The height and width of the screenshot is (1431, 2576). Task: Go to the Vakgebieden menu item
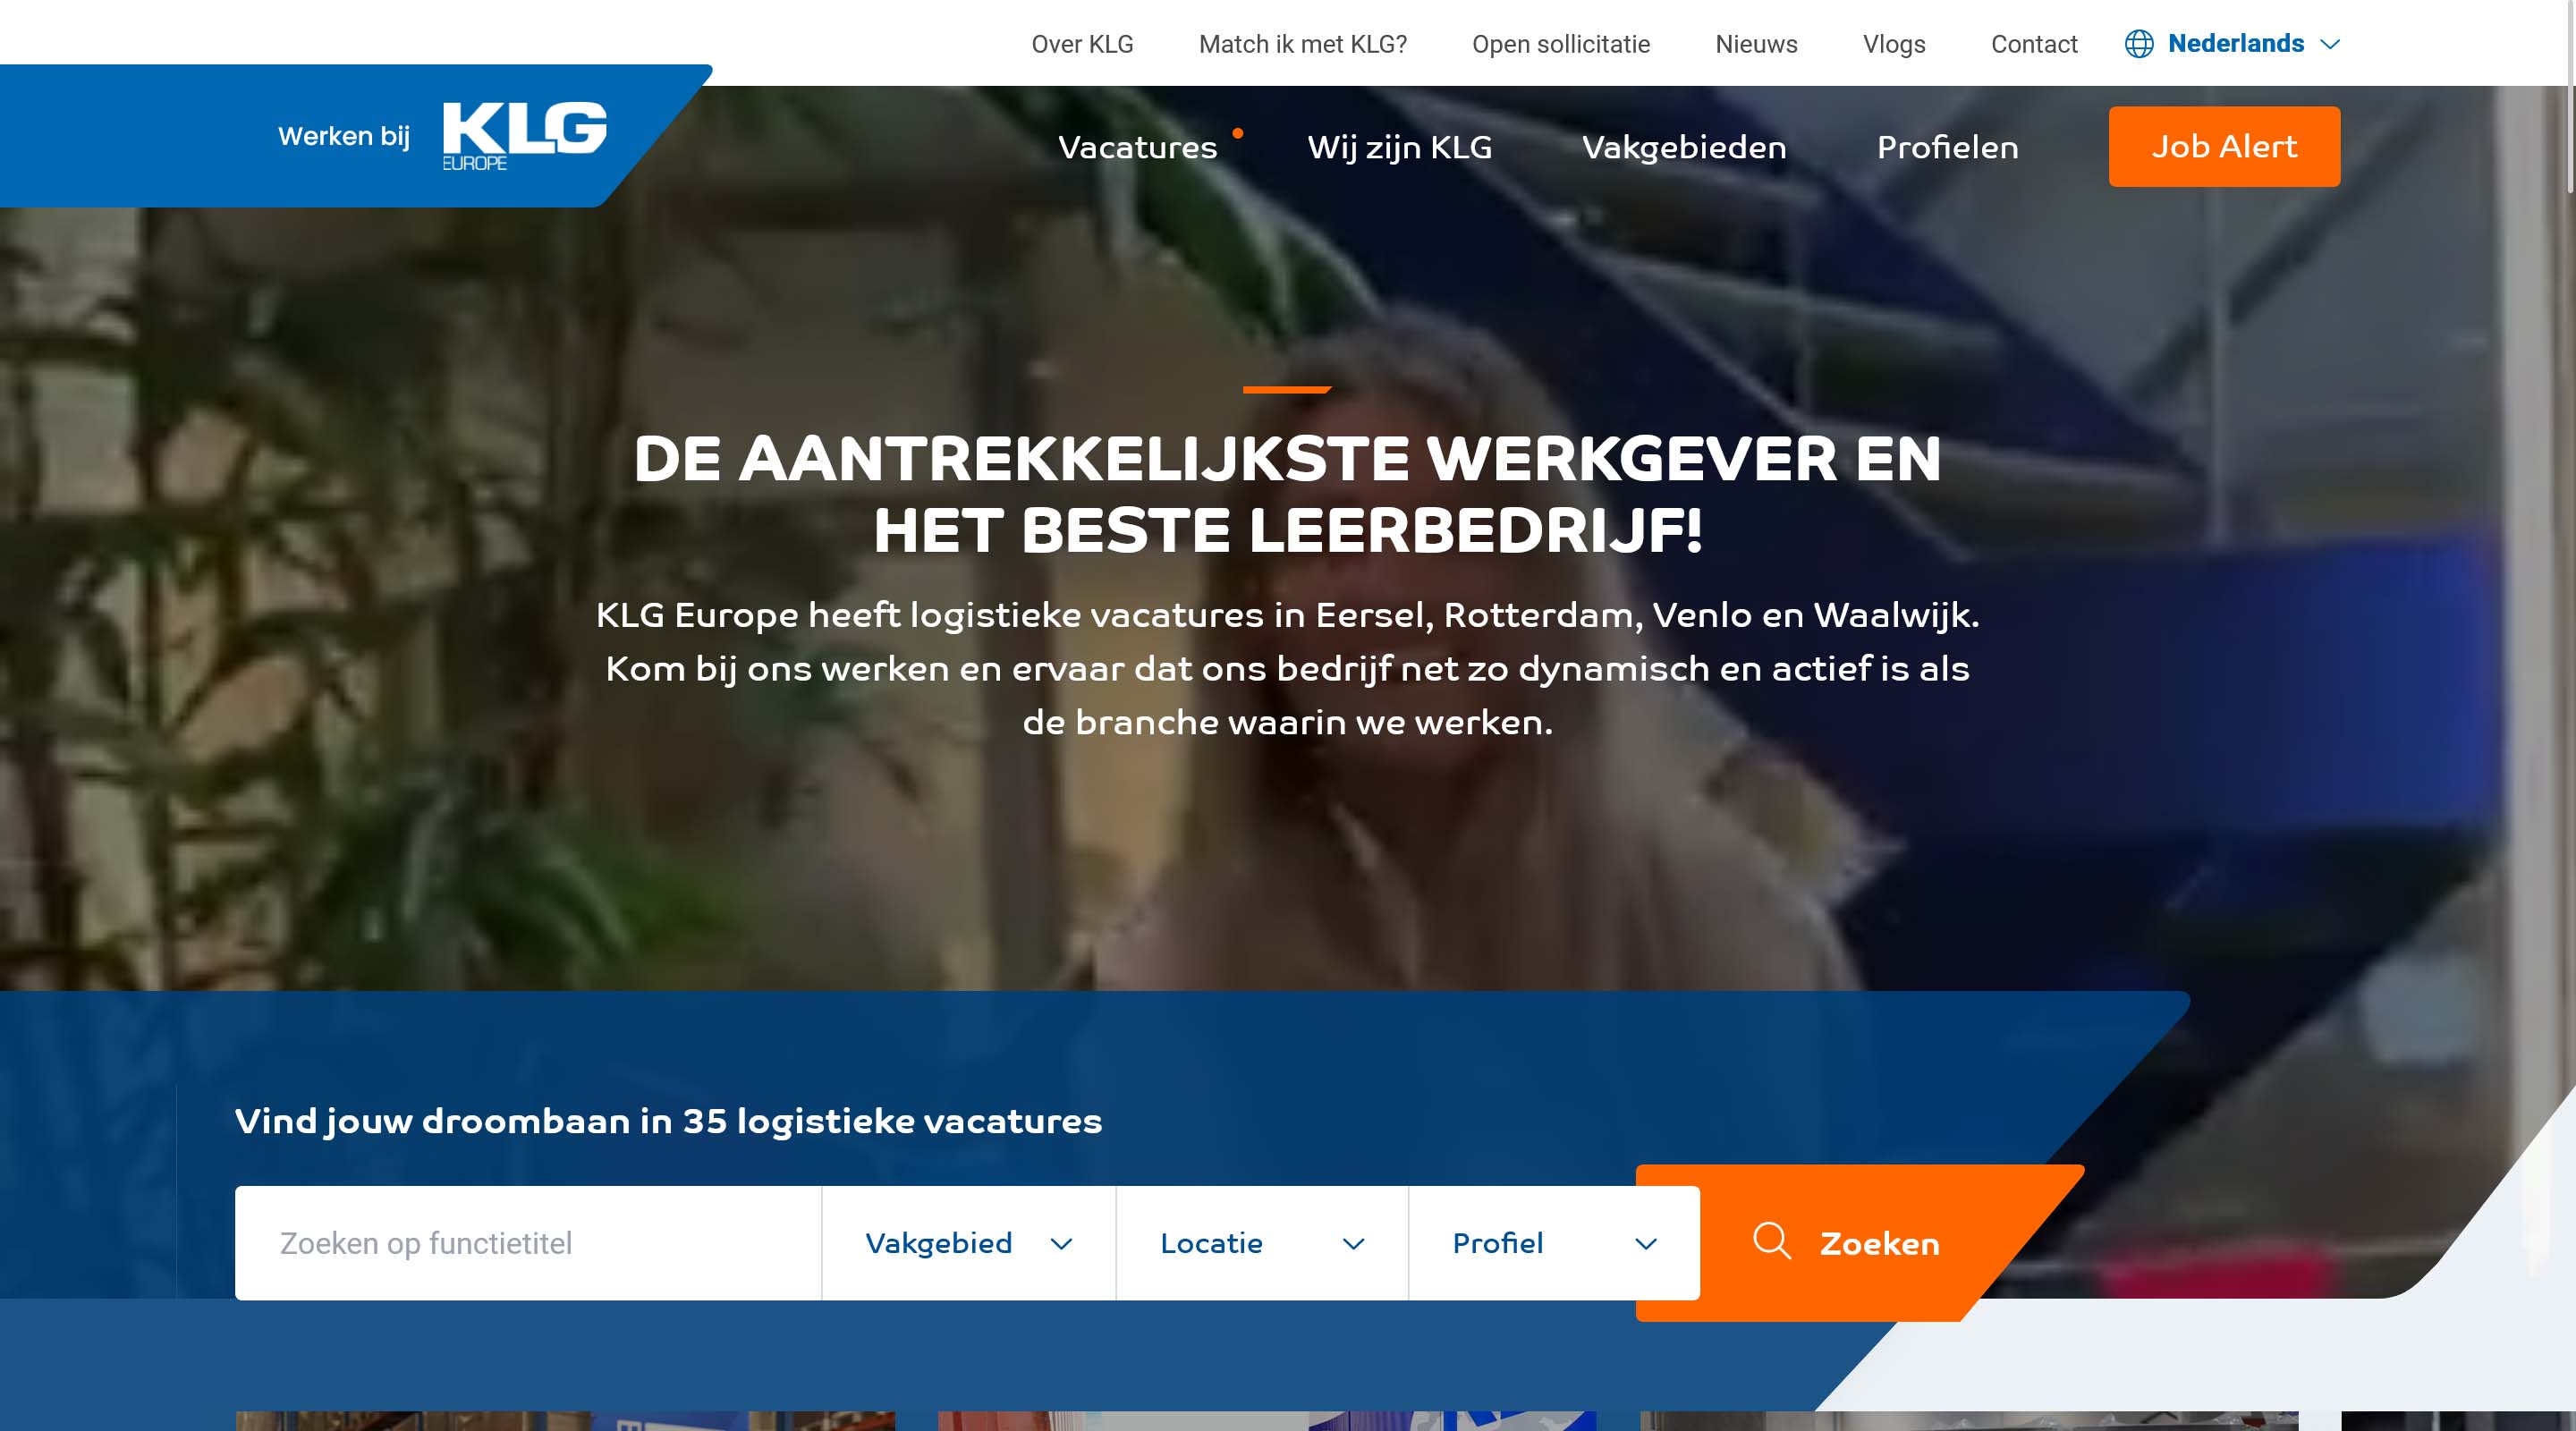(1683, 147)
